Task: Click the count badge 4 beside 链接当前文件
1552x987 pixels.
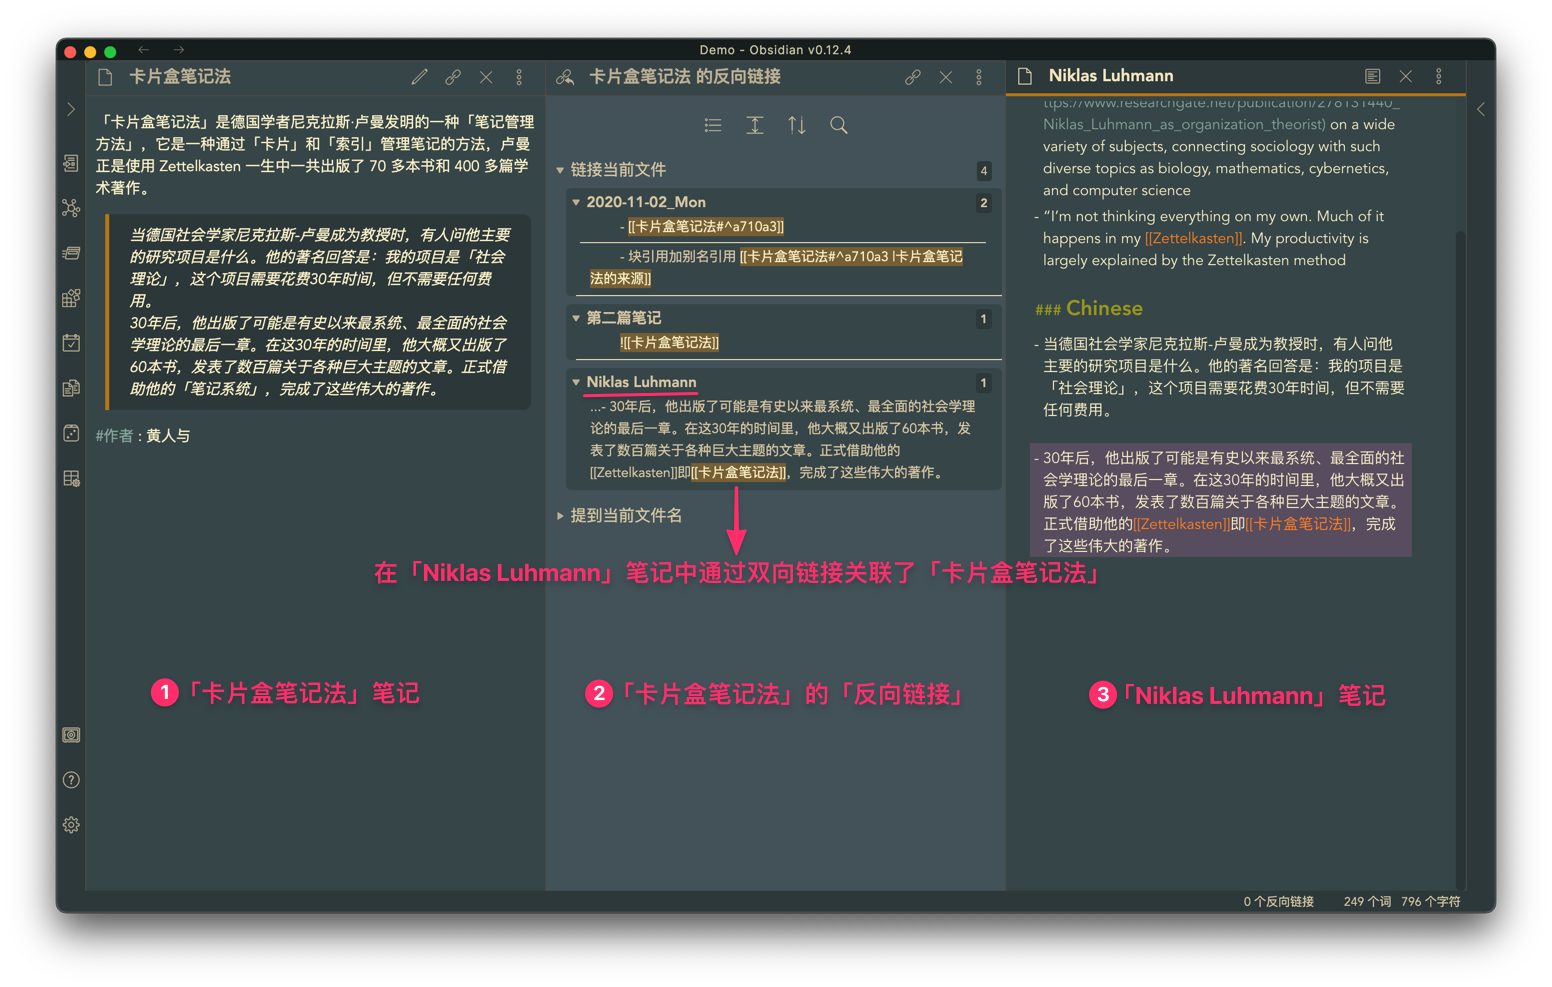Action: pos(984,170)
